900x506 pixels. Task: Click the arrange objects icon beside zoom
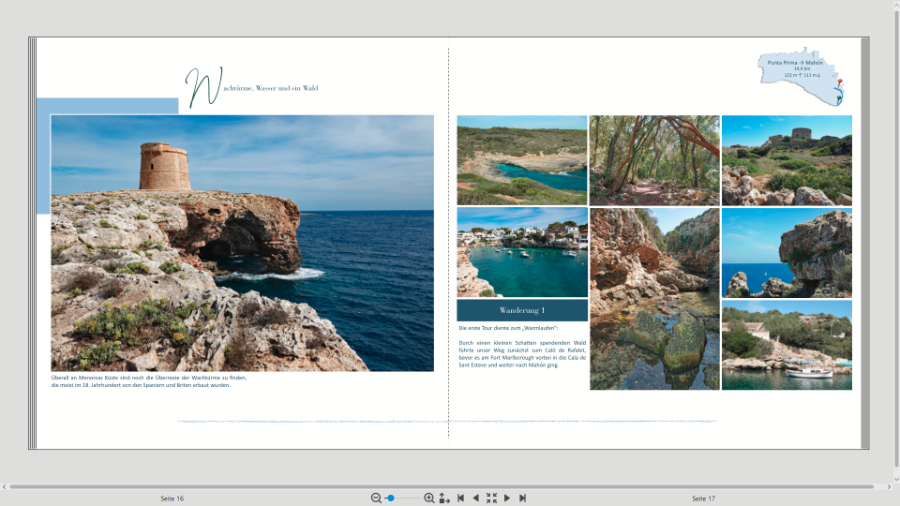click(x=444, y=498)
